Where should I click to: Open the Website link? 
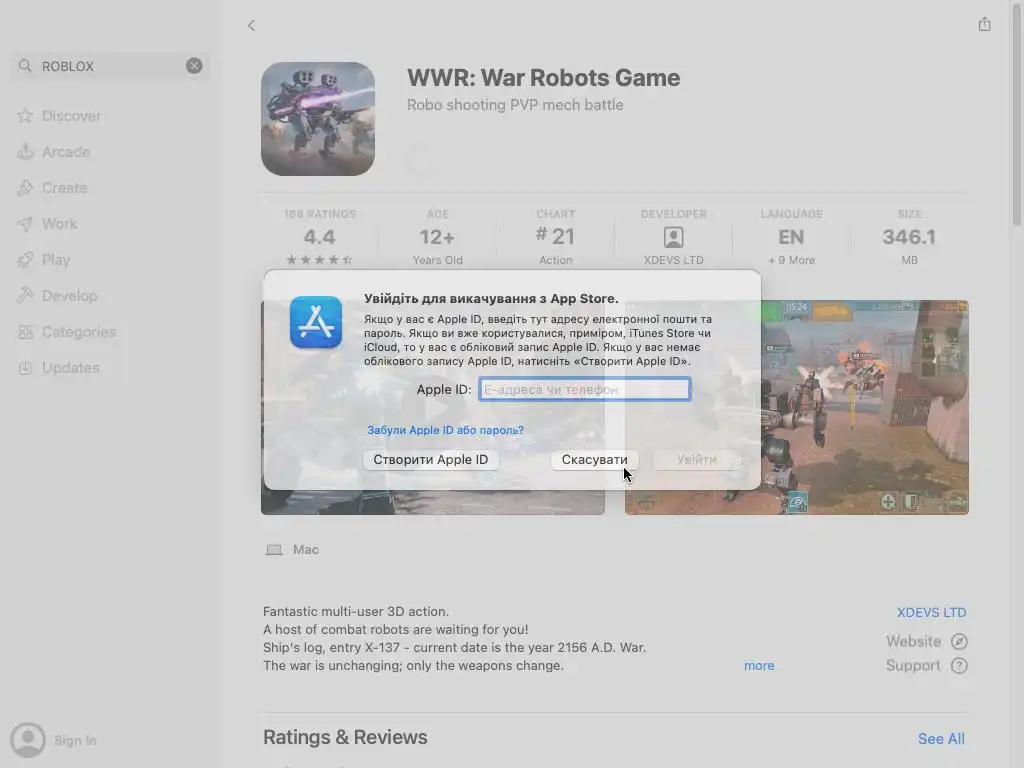click(913, 641)
